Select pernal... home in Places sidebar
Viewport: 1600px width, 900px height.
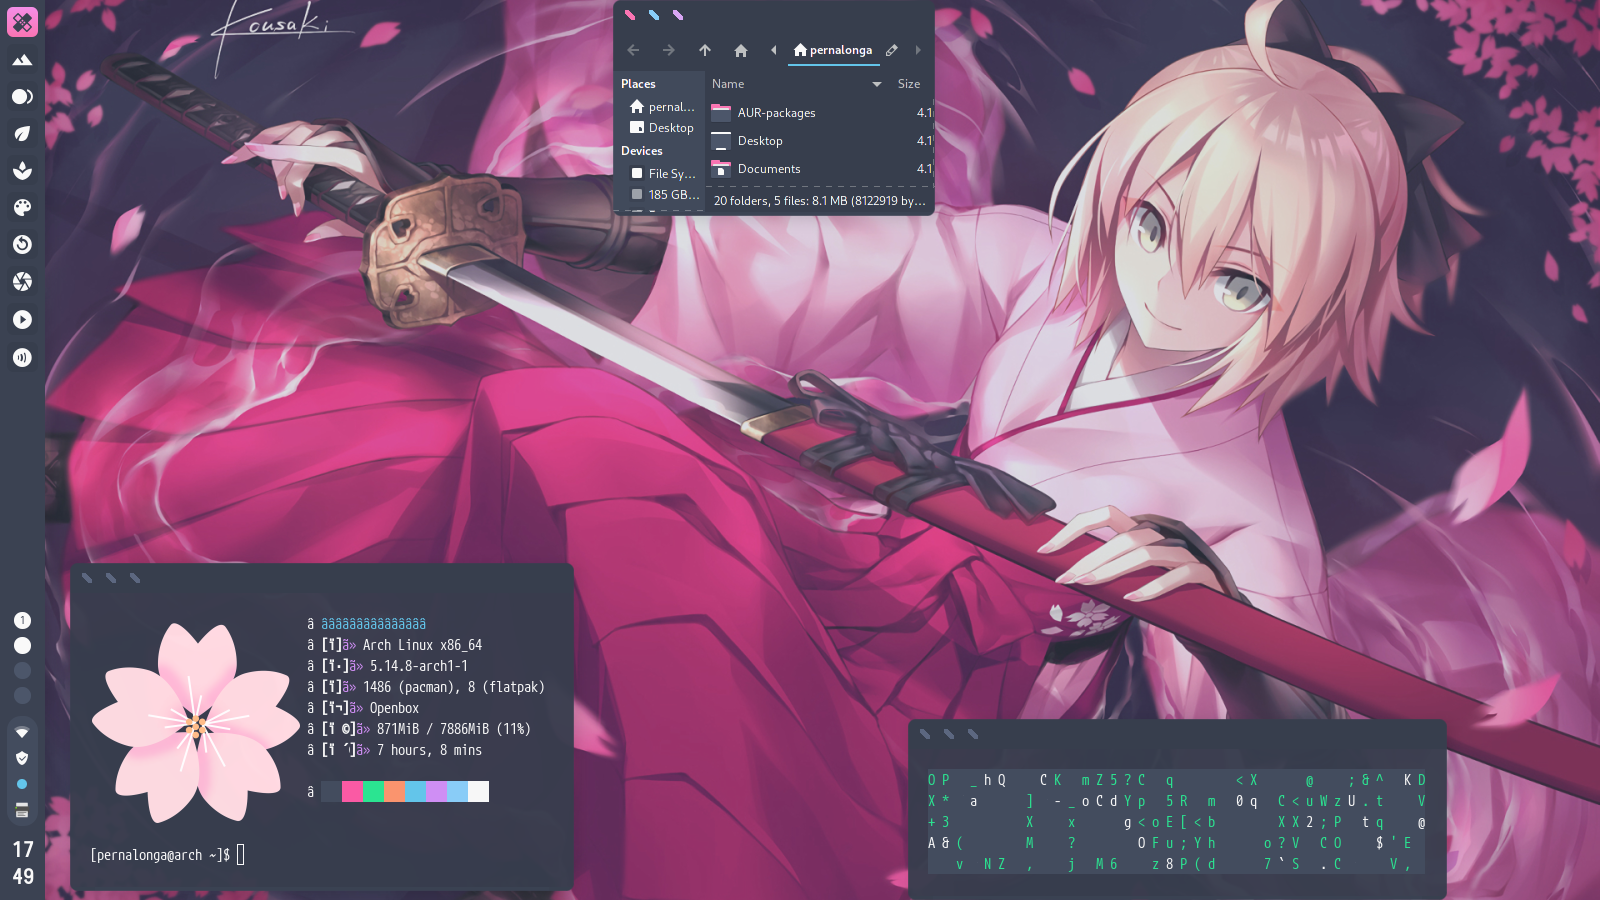(661, 107)
